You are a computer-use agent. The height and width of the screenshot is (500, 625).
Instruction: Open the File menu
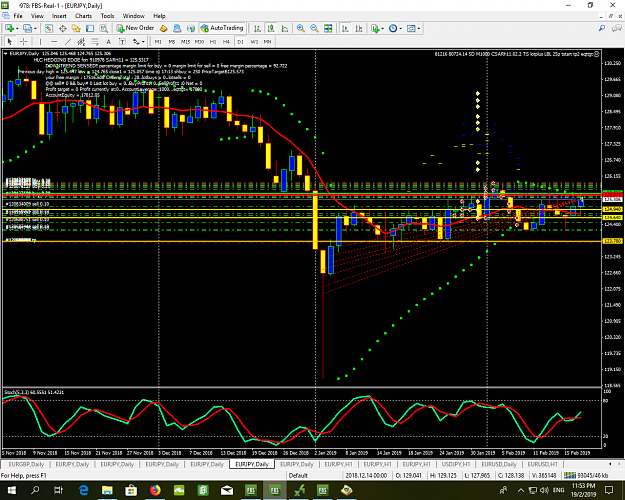click(18, 16)
